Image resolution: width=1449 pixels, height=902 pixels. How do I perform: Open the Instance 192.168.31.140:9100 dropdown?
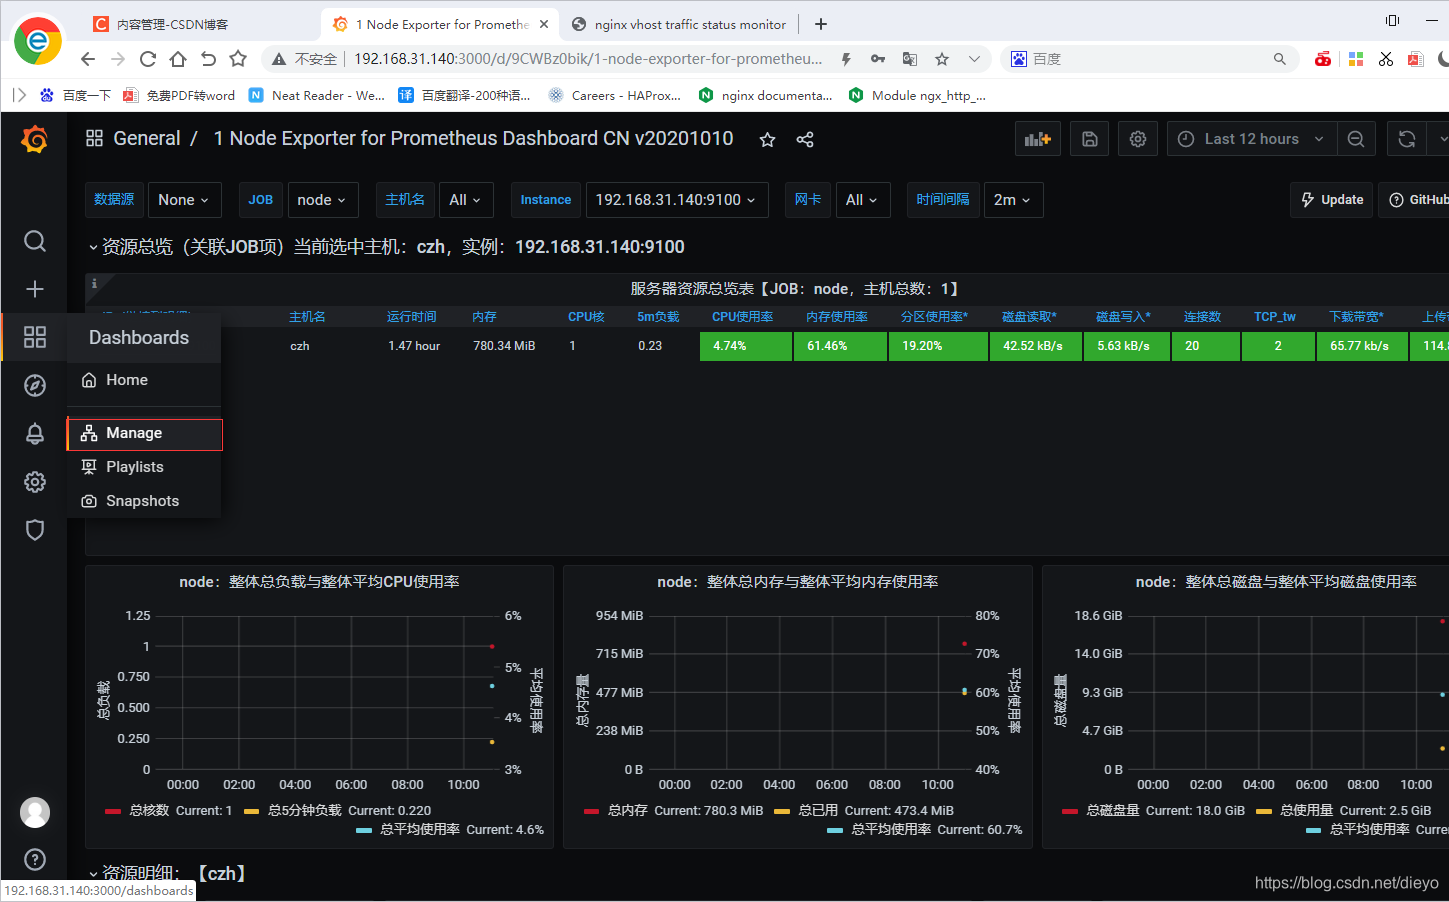point(677,200)
